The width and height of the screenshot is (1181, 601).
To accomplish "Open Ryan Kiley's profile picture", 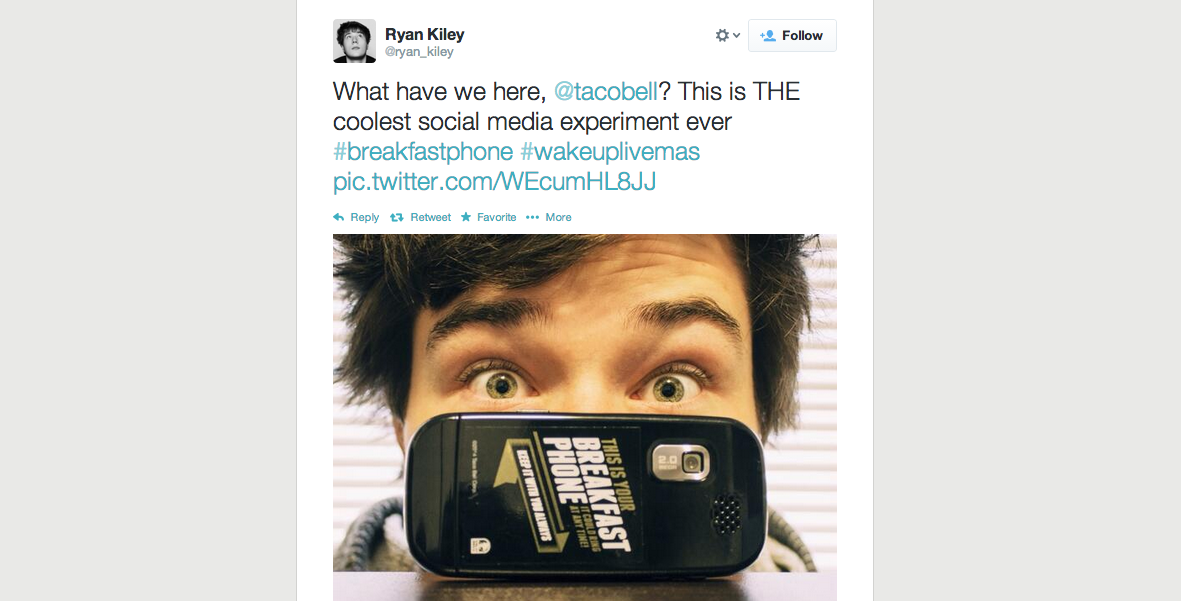I will click(354, 40).
